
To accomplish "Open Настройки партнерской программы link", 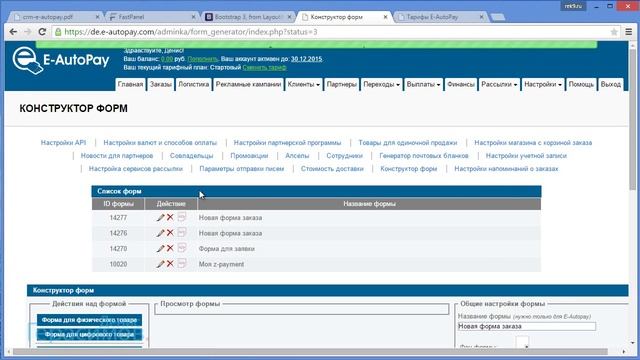I will tap(287, 142).
